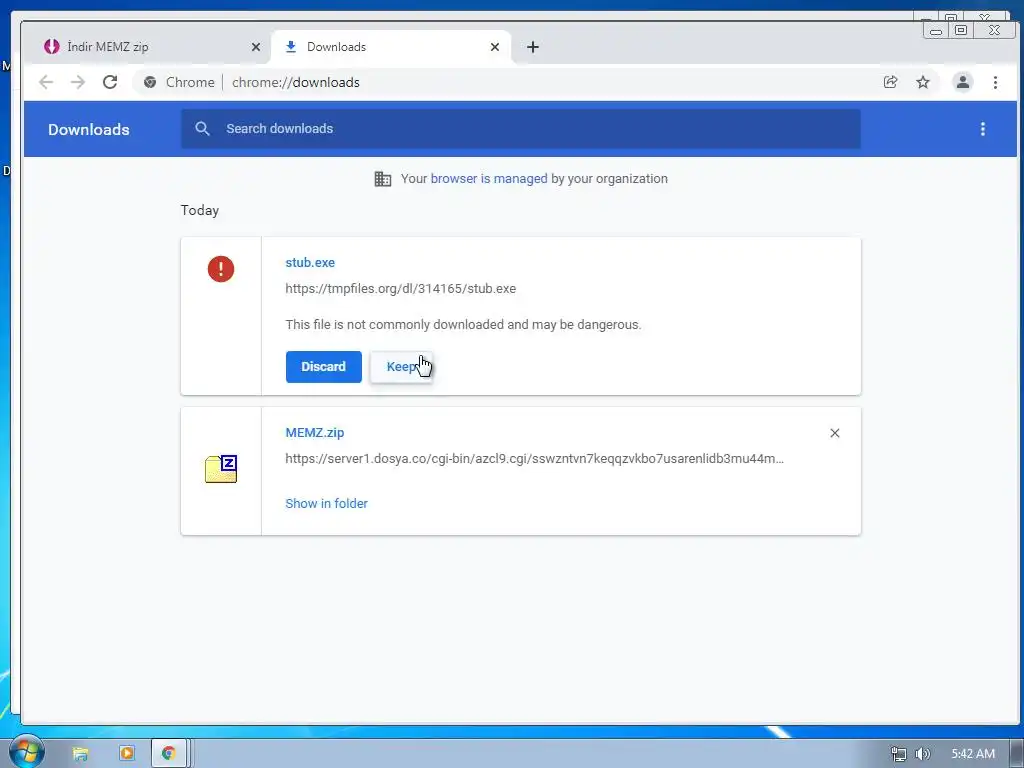
Task: Click the red warning icon for stub.exe
Action: tap(221, 269)
